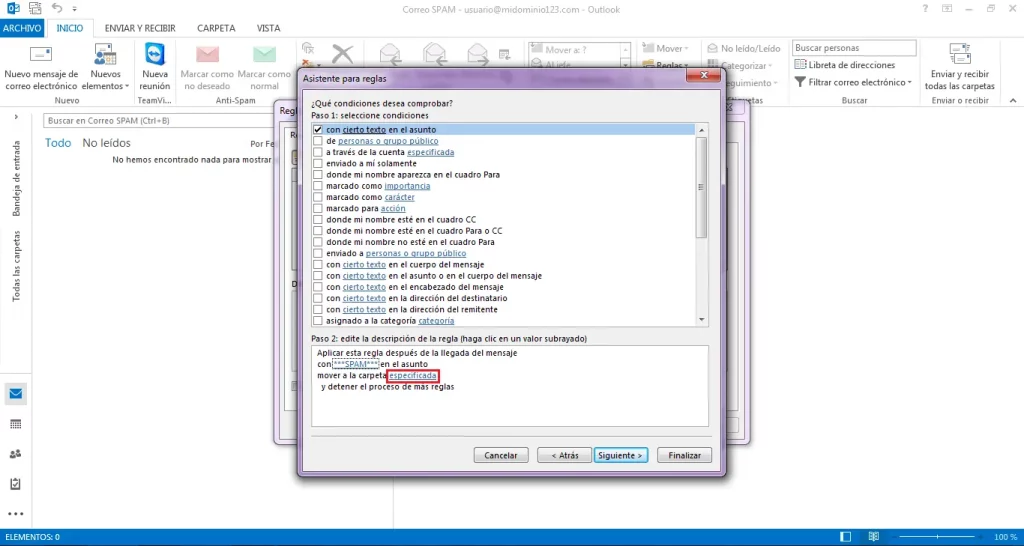Collapse the ribbon with the caret

(1013, 101)
